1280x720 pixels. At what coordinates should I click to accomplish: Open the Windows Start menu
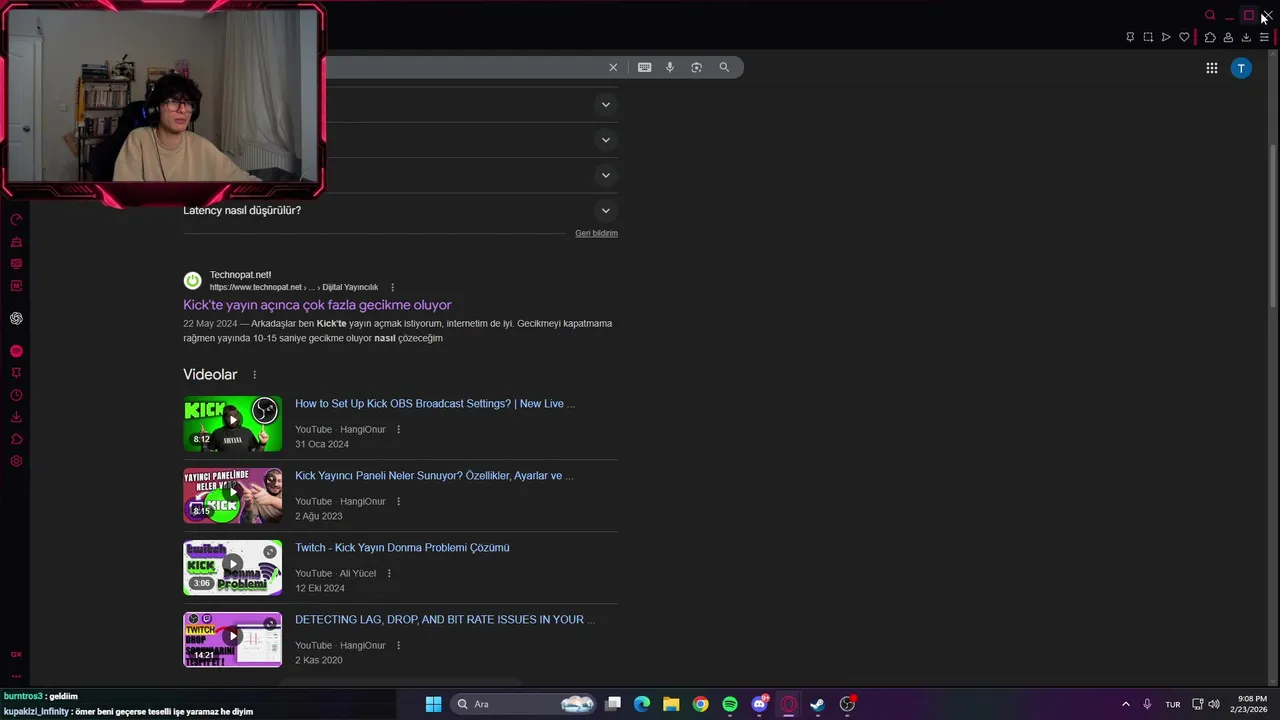433,704
